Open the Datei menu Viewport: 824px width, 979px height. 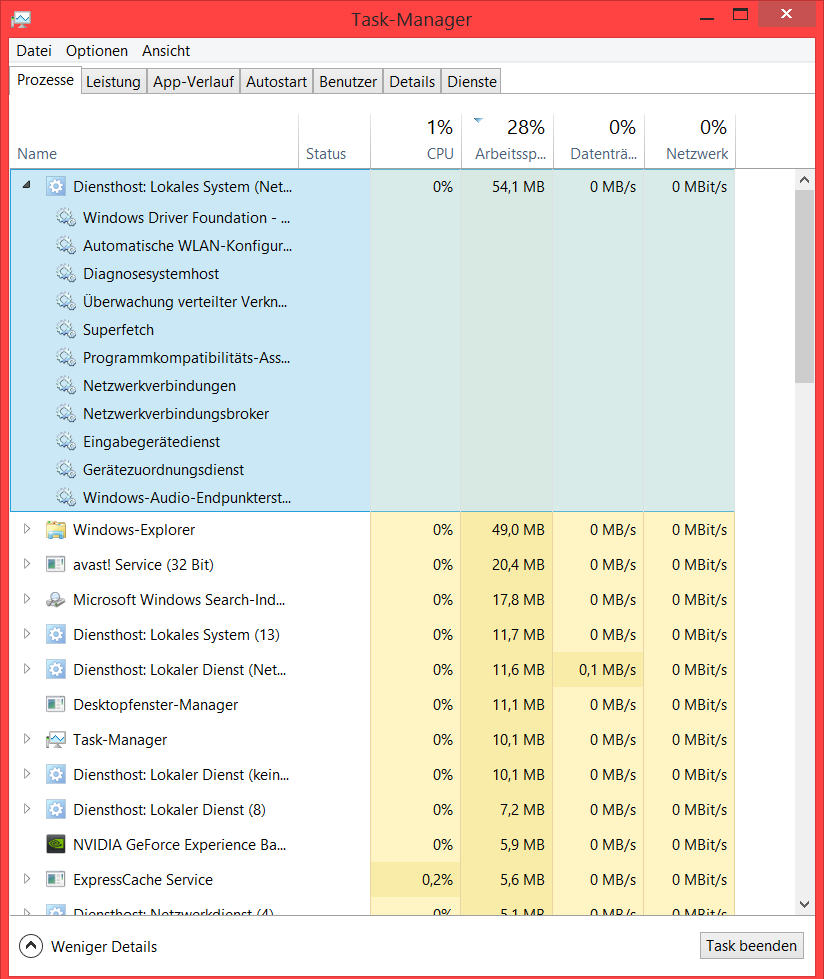34,51
